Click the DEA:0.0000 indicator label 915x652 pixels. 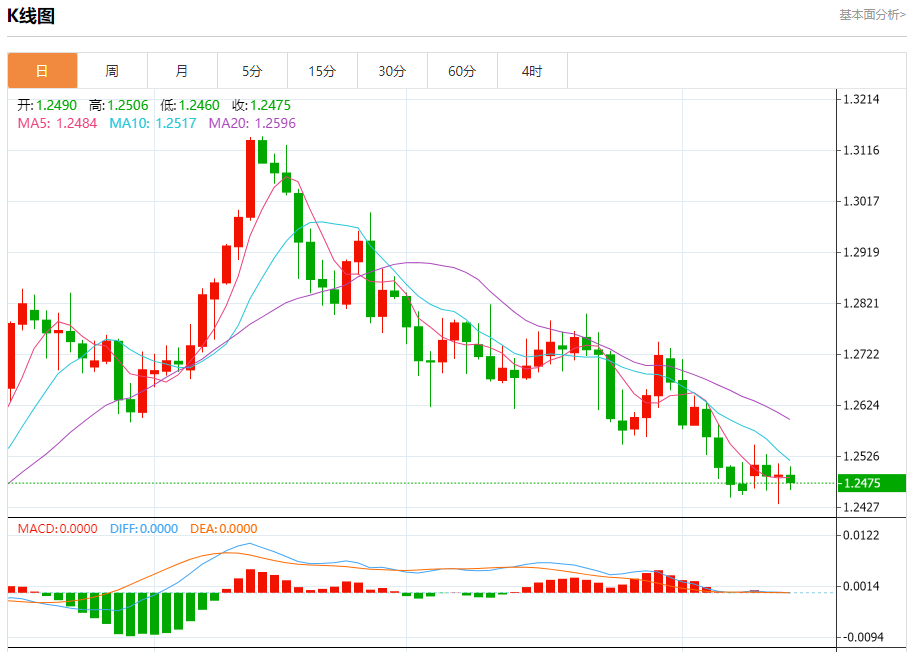pos(223,529)
